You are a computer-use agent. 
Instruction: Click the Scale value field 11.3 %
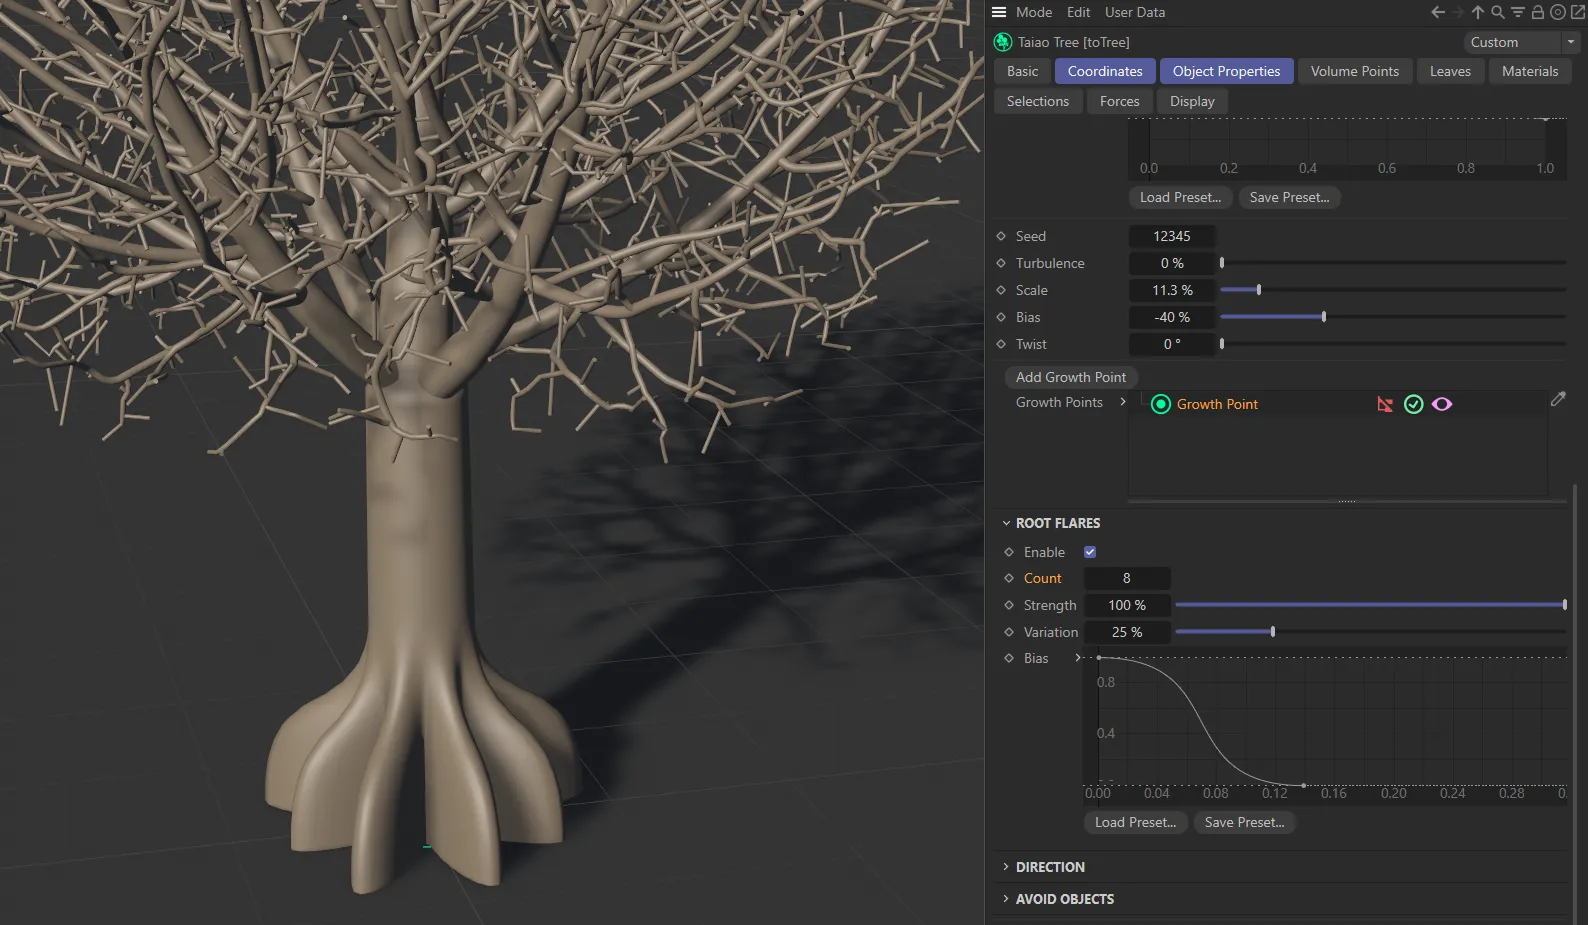1172,290
